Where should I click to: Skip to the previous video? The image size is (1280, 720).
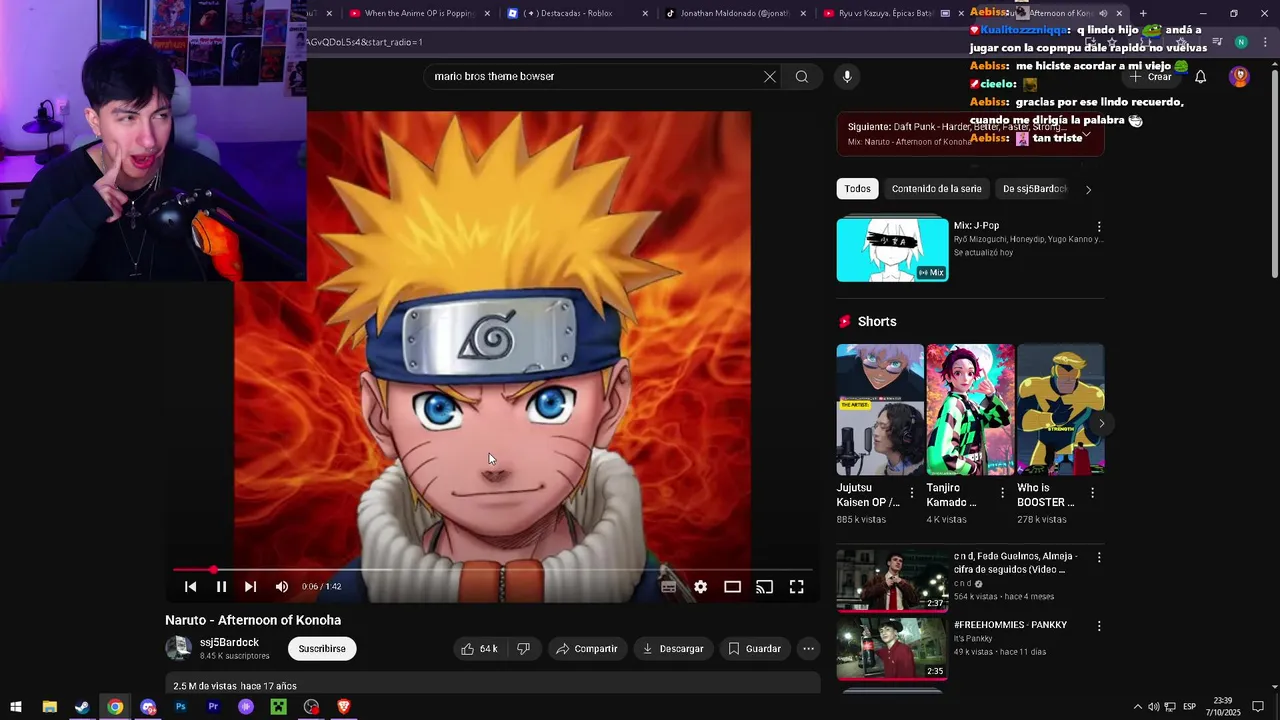click(x=191, y=587)
